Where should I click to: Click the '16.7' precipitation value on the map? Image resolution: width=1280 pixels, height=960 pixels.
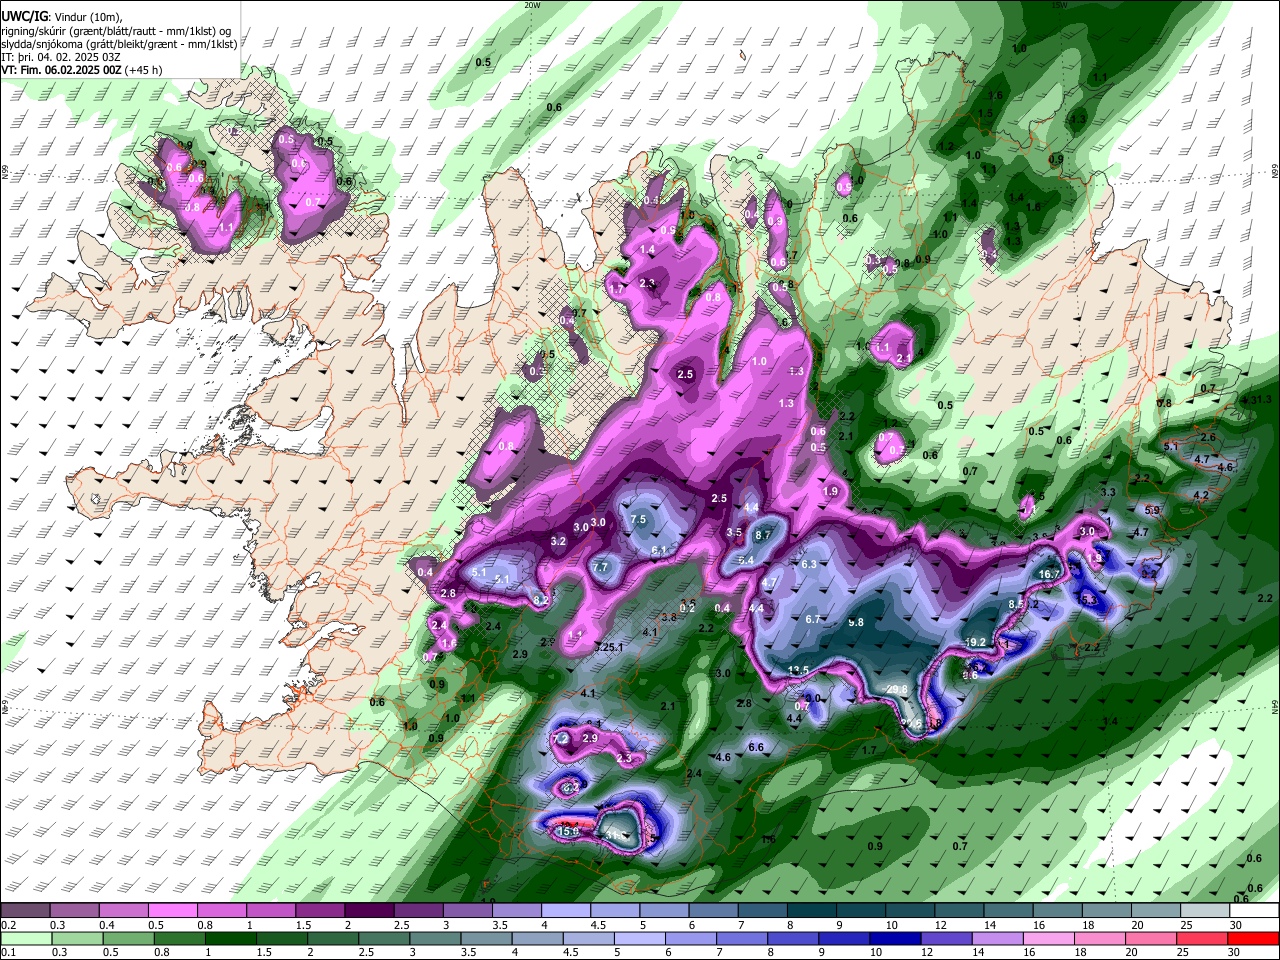click(1049, 574)
